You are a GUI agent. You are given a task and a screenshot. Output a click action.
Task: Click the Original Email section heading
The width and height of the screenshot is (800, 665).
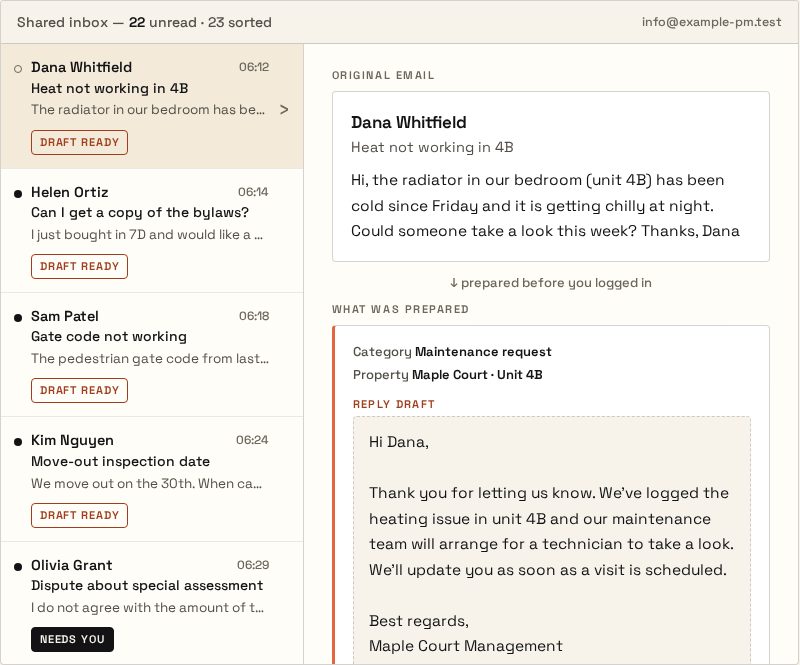click(x=383, y=76)
